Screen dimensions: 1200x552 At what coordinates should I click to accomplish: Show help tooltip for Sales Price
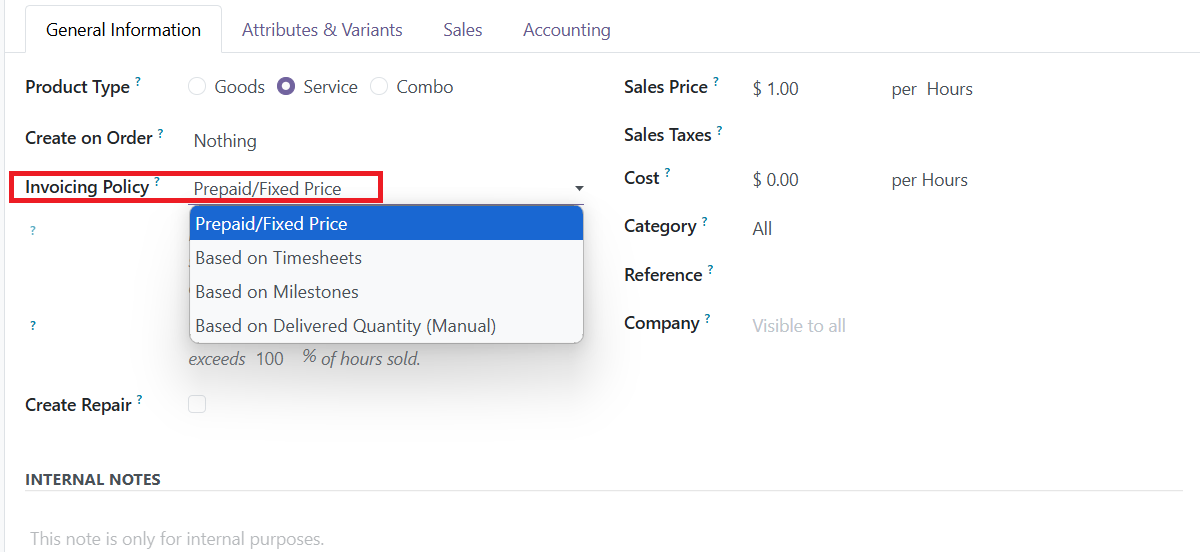tap(716, 82)
